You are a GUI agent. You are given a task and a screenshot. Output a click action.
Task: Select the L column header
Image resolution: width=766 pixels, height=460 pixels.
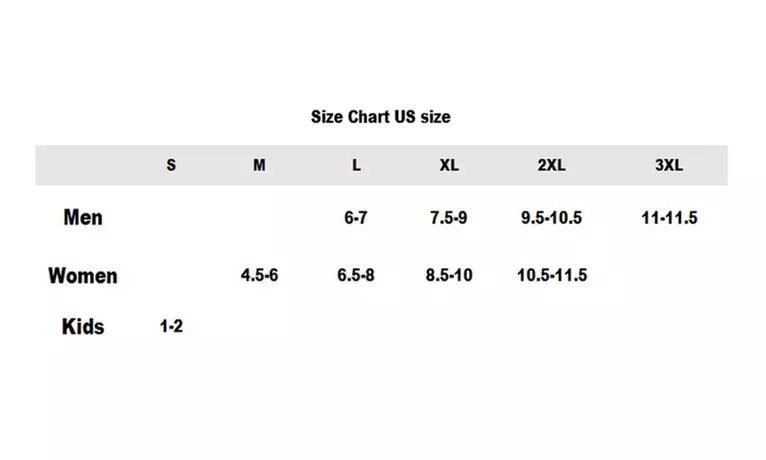(356, 165)
